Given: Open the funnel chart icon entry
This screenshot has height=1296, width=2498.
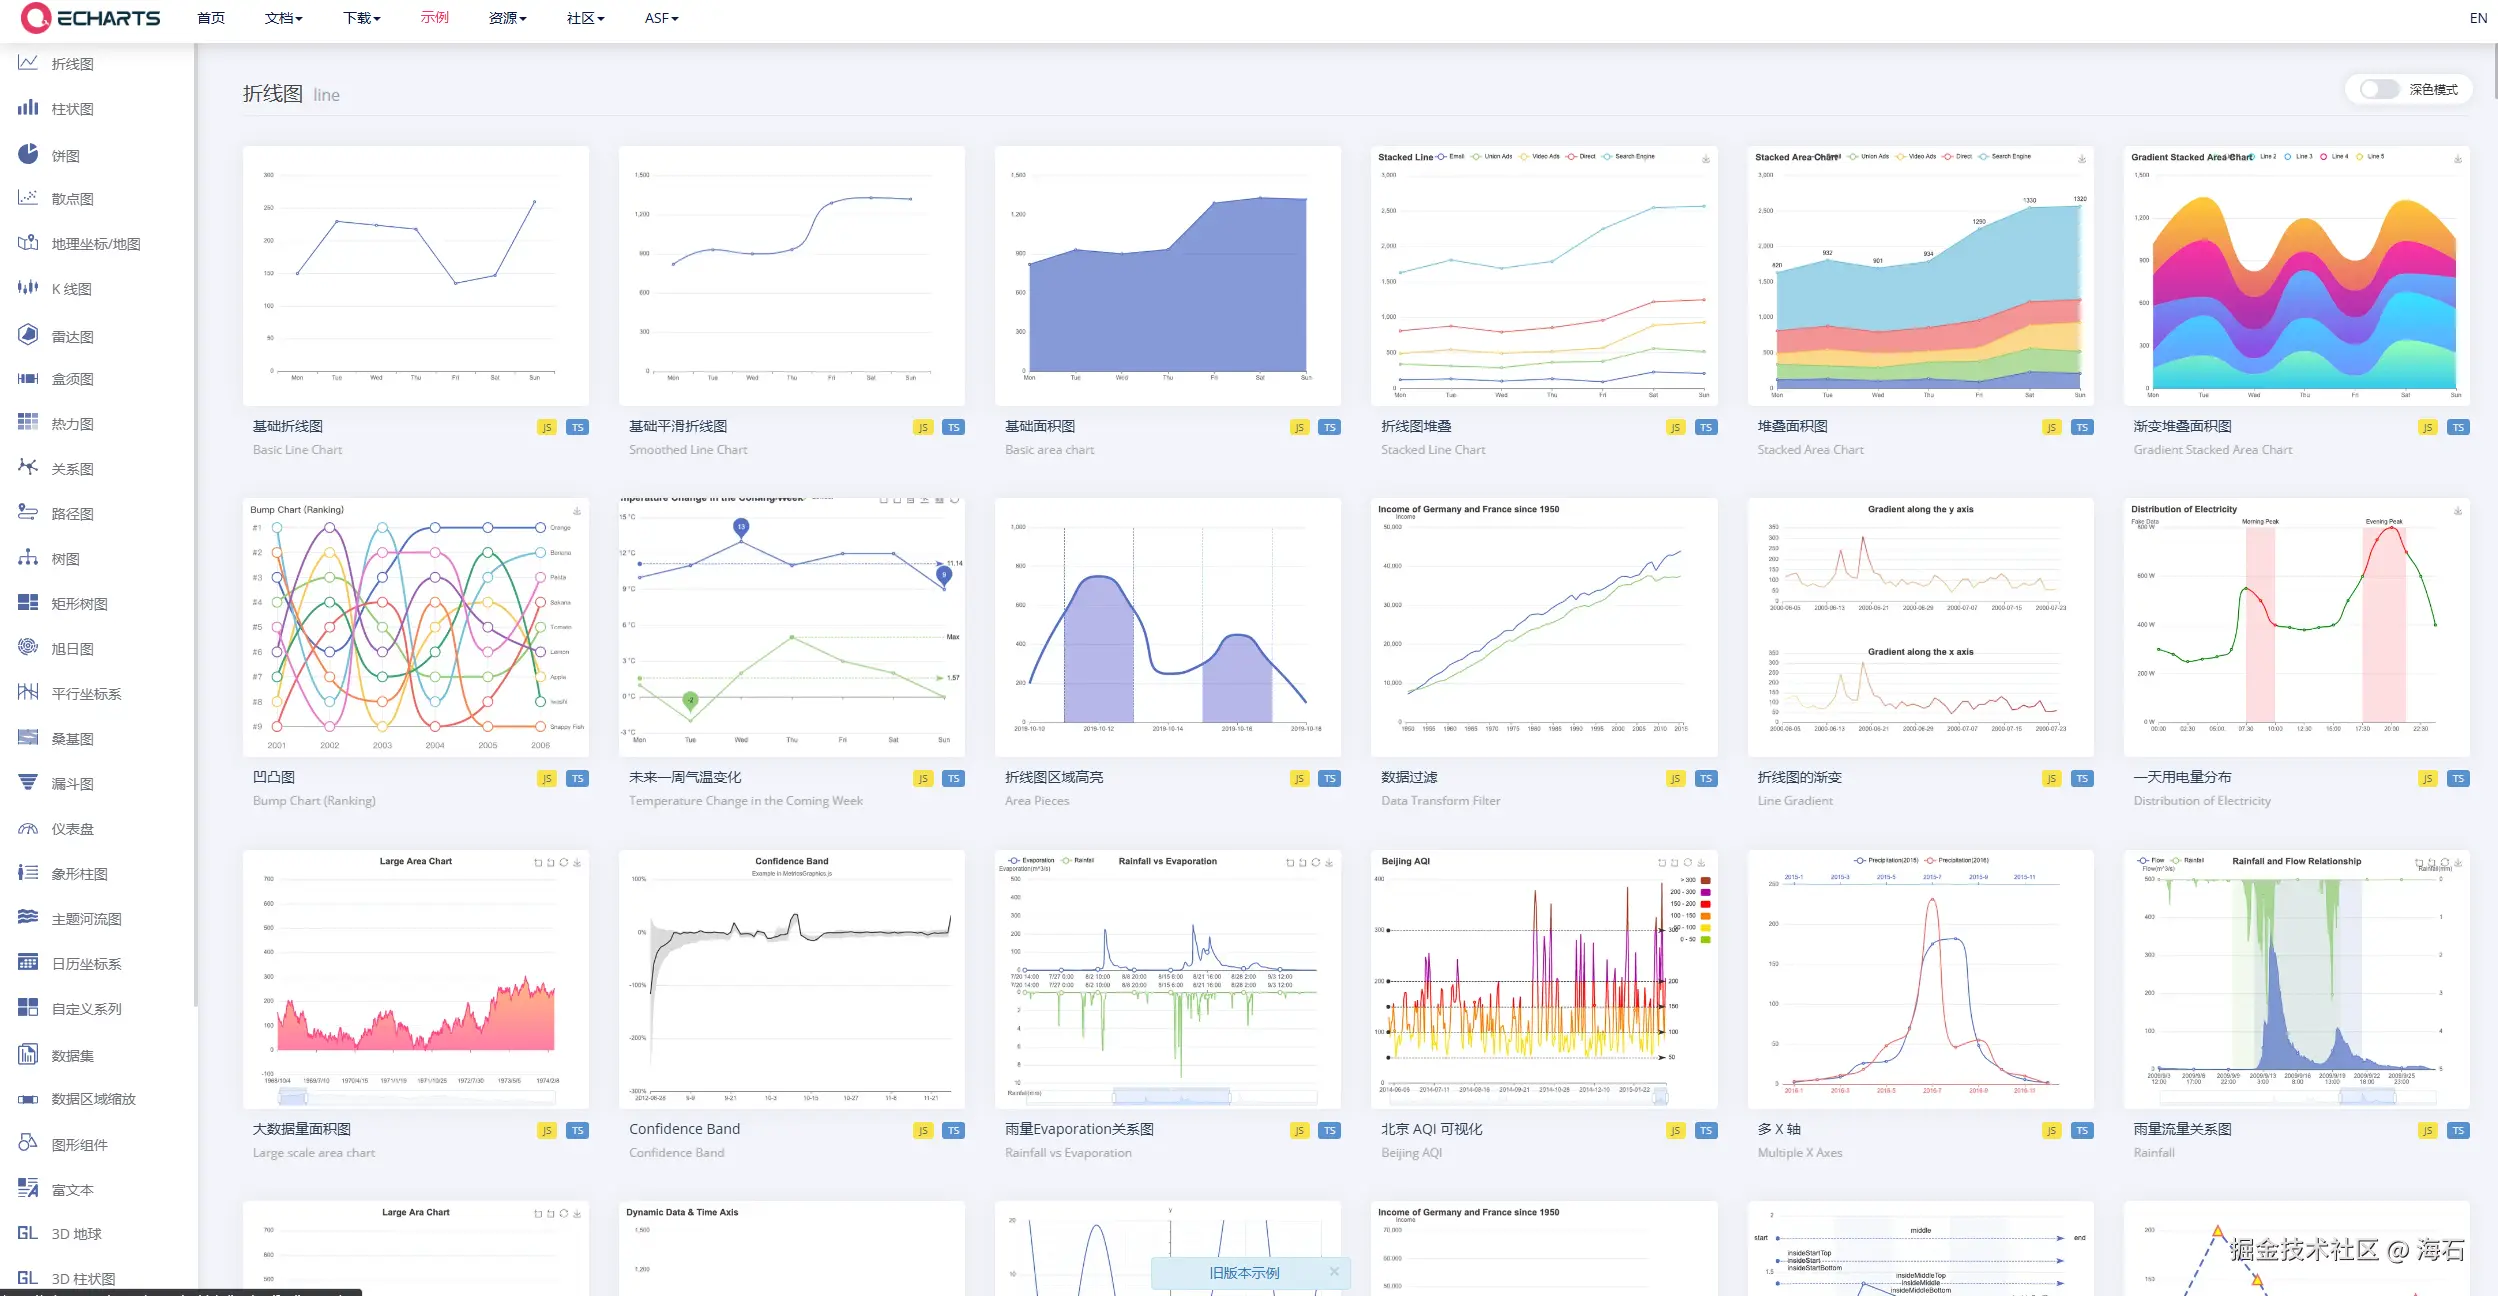Looking at the screenshot, I should click(x=28, y=783).
